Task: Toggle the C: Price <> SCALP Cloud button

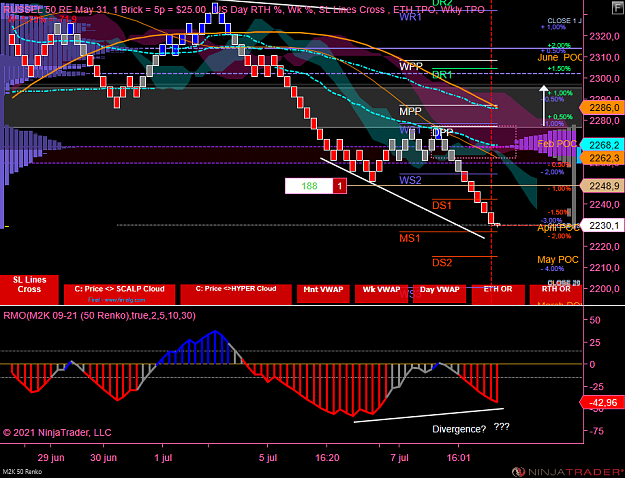Action: click(119, 294)
